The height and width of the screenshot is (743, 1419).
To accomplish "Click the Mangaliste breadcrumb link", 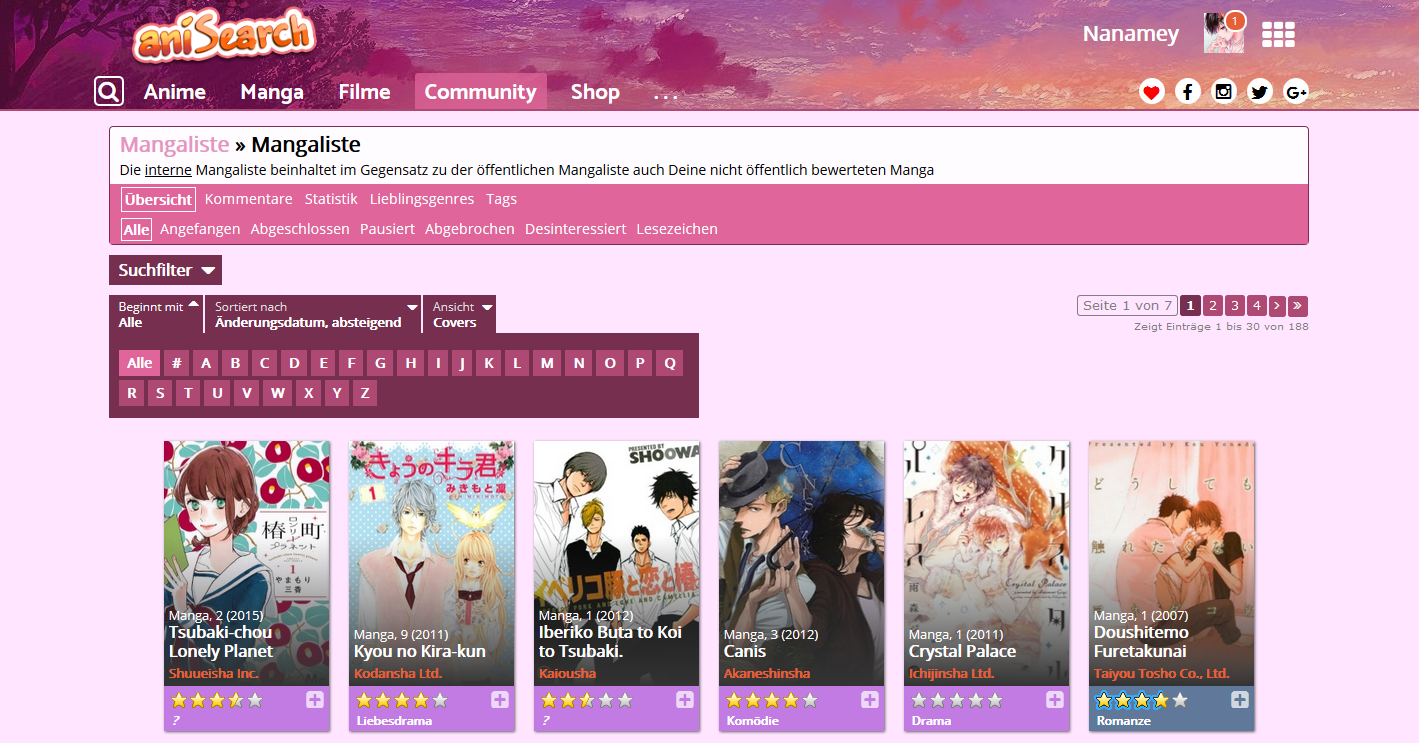I will tap(174, 145).
